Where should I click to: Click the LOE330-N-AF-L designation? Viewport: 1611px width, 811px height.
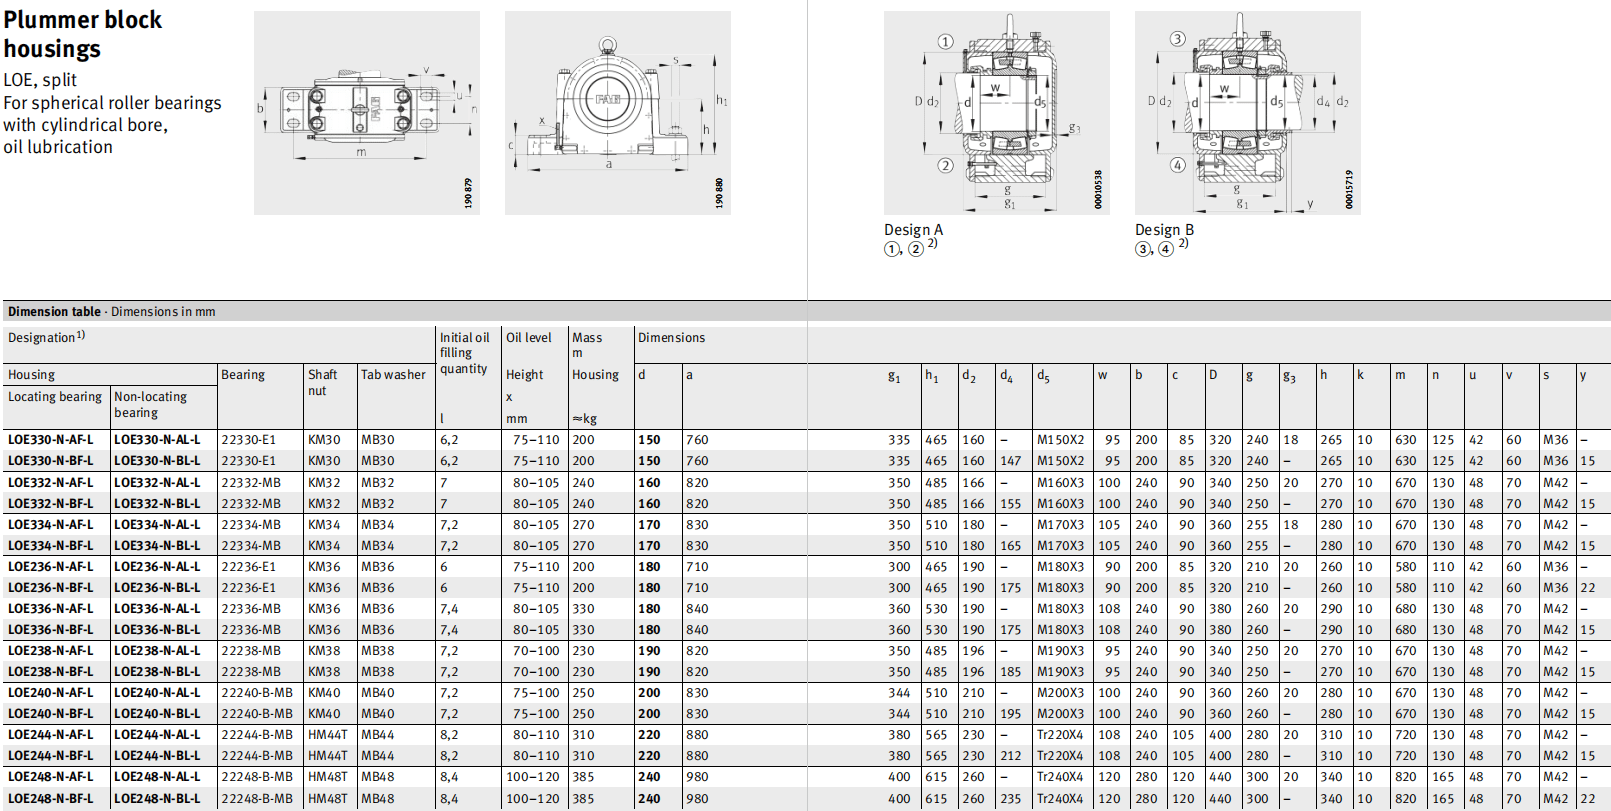[x=51, y=440]
